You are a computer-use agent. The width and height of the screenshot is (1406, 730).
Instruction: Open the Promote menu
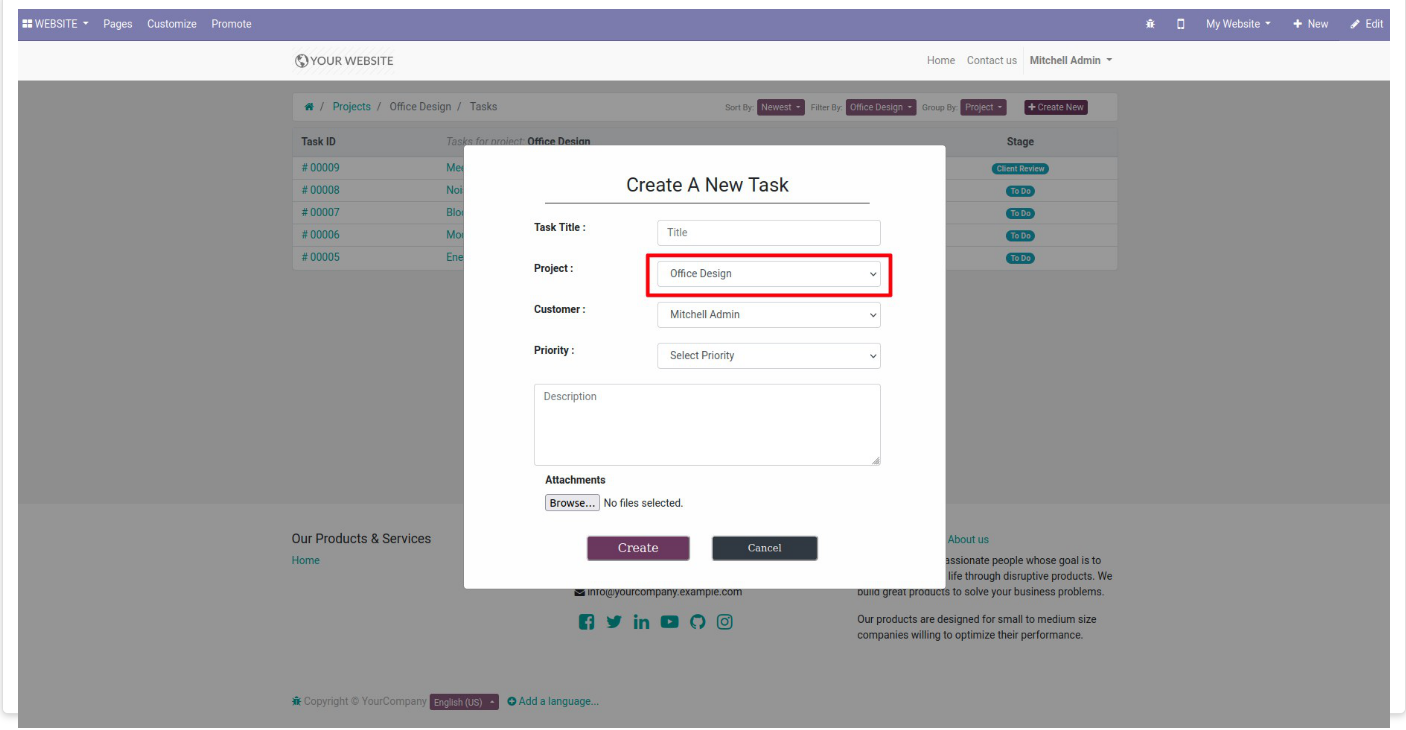(231, 24)
